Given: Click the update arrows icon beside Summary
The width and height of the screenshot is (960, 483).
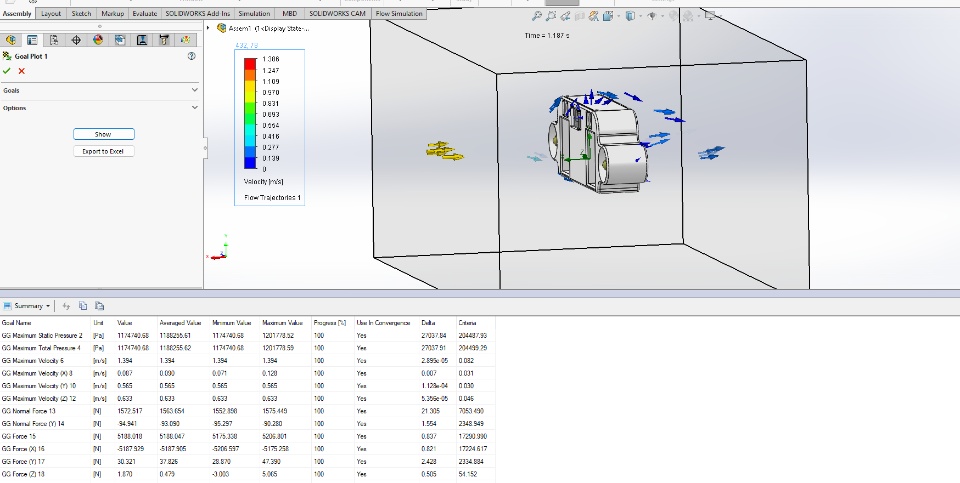Looking at the screenshot, I should pyautogui.click(x=66, y=306).
